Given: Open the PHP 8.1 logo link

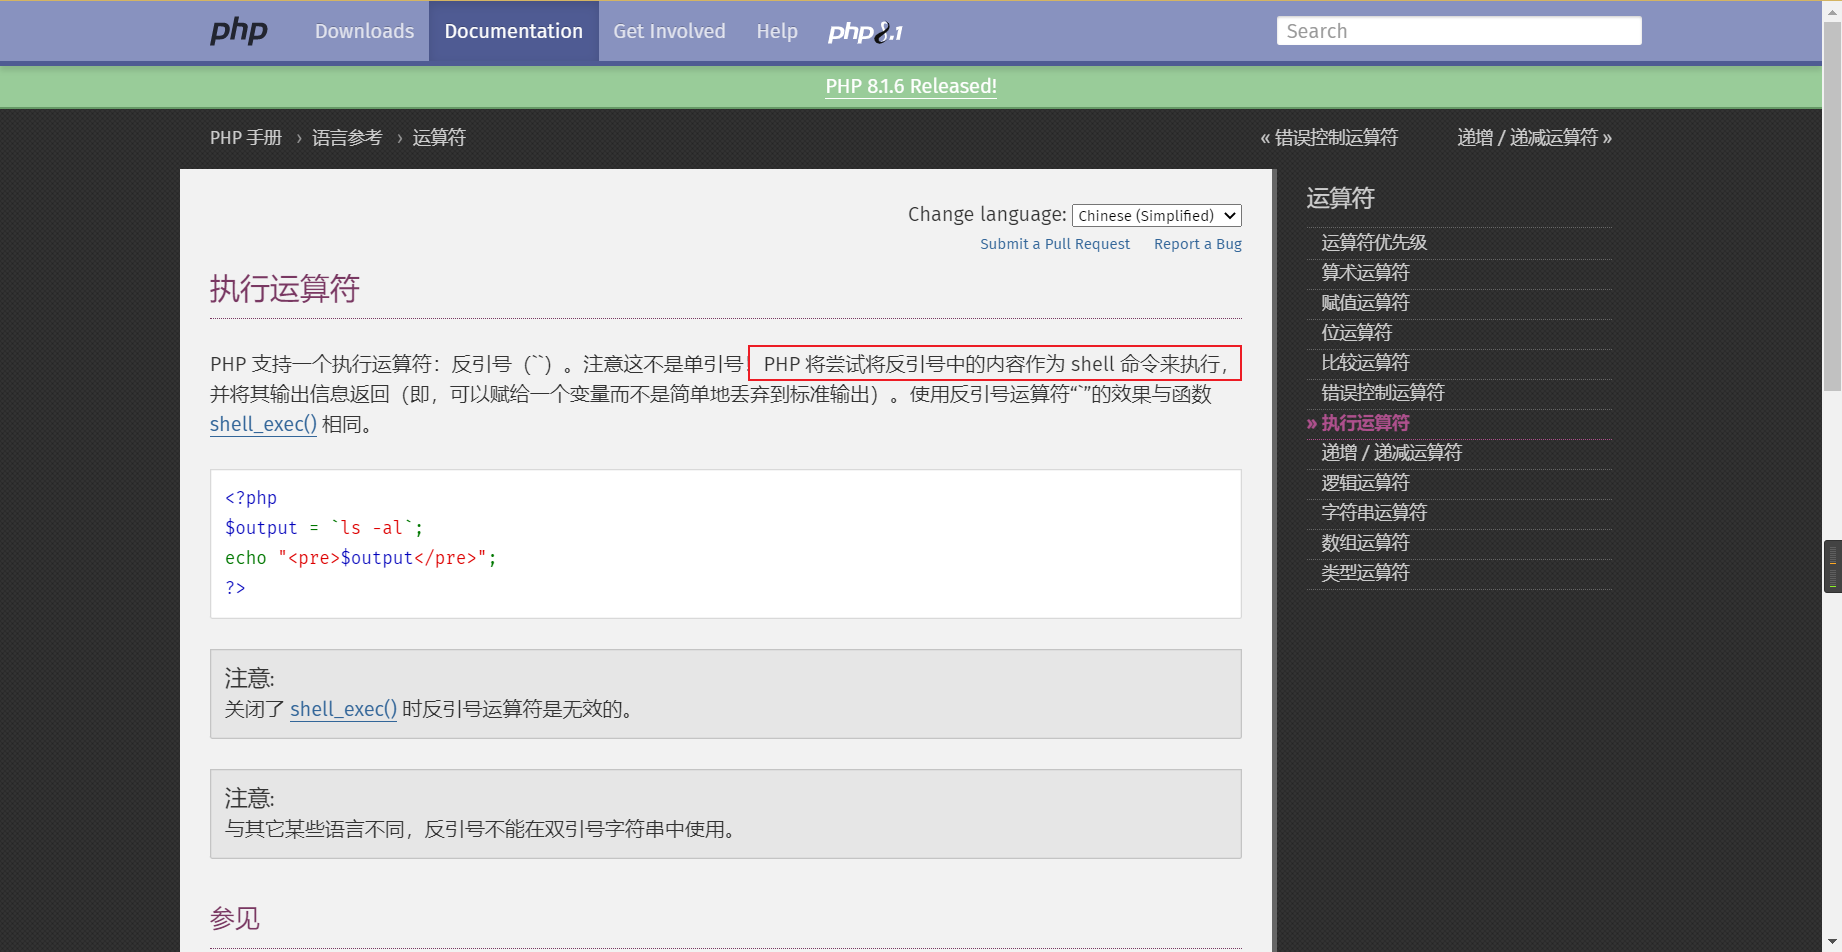Looking at the screenshot, I should coord(865,32).
